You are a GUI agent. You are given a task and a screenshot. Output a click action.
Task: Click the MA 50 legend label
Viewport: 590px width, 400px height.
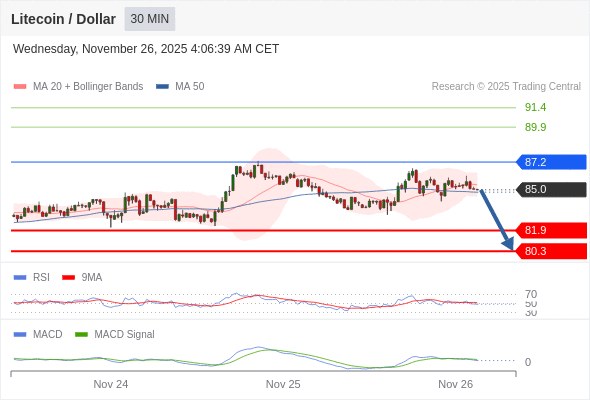coord(190,87)
